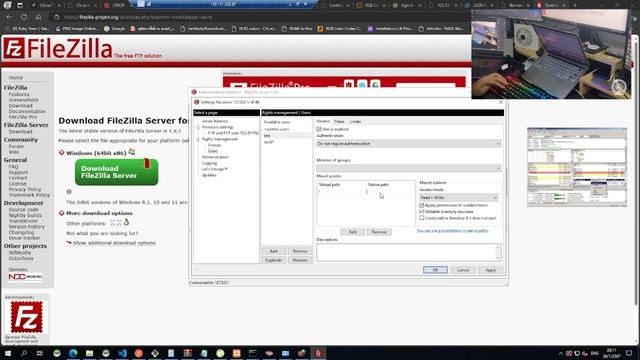Open File Explorer from taskbar
The image size is (640, 360).
pos(89,353)
